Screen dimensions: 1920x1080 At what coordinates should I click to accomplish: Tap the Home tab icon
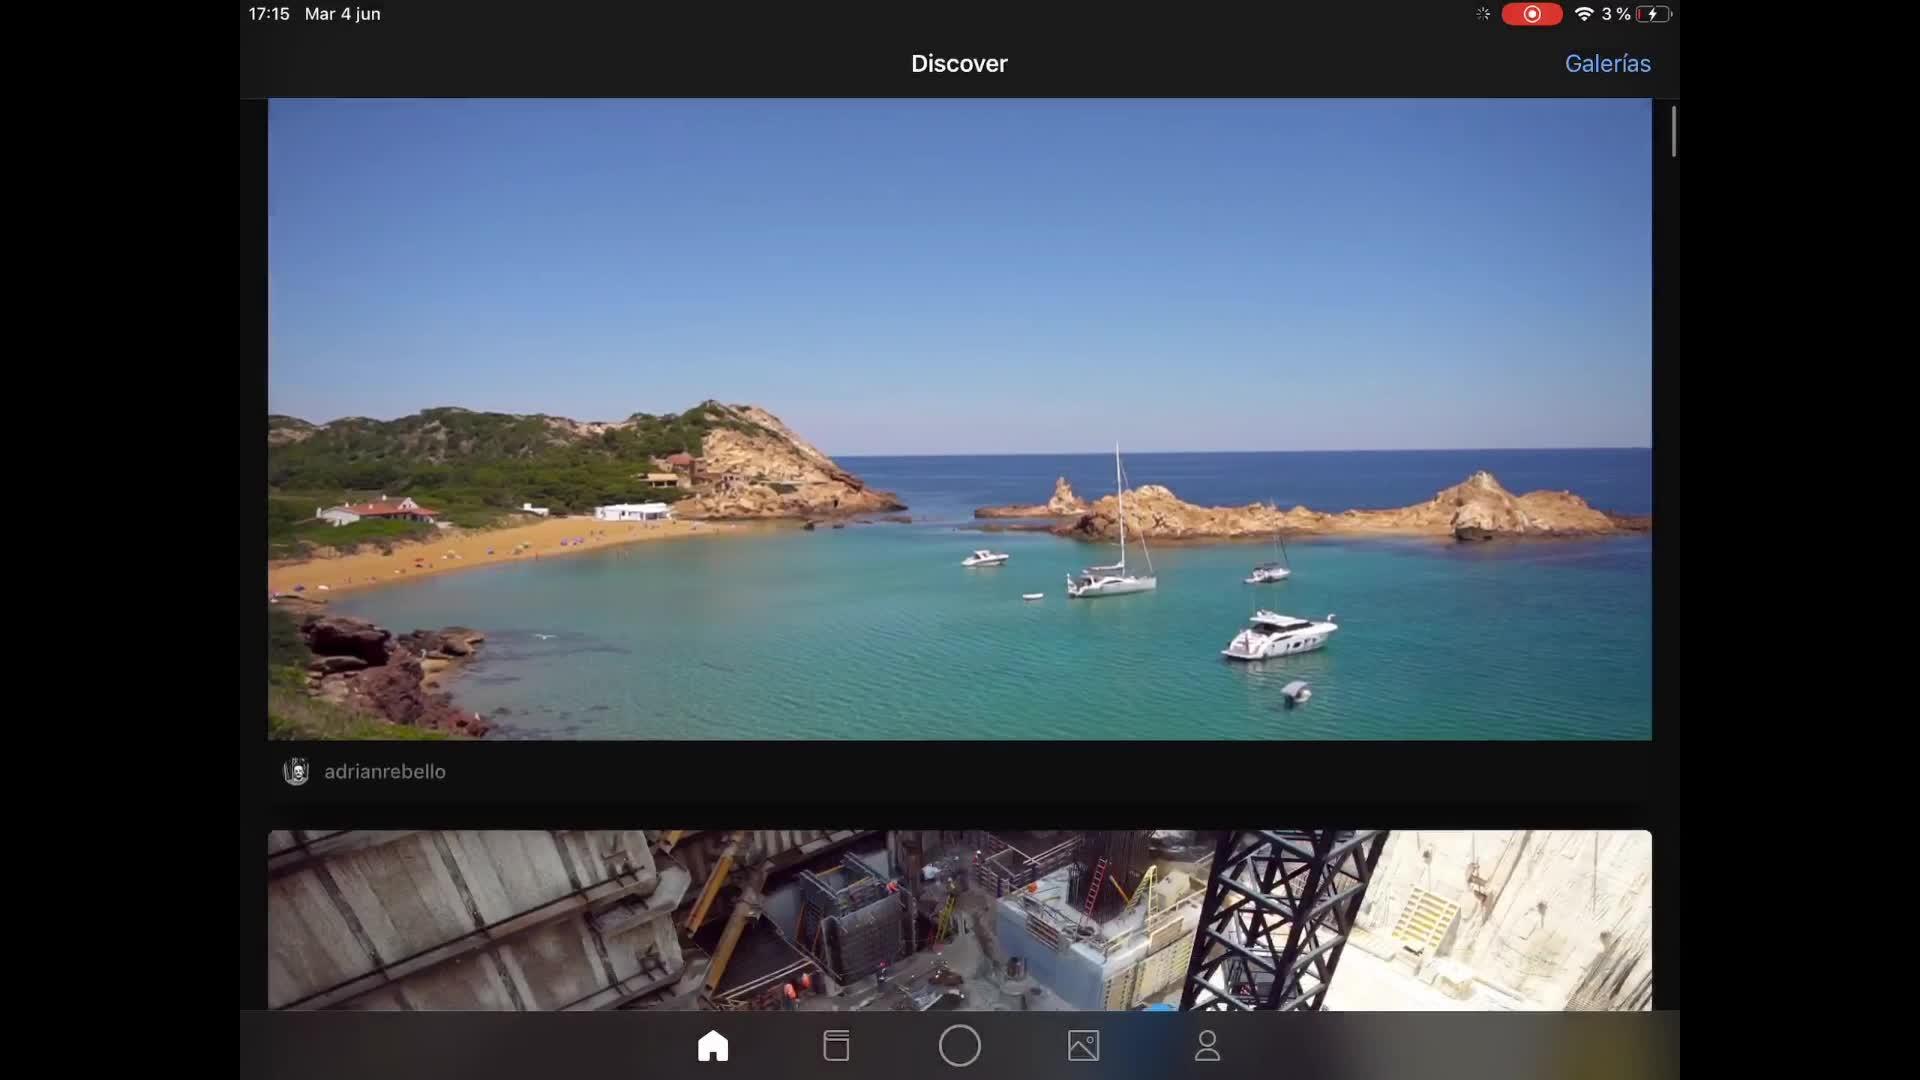tap(713, 1046)
